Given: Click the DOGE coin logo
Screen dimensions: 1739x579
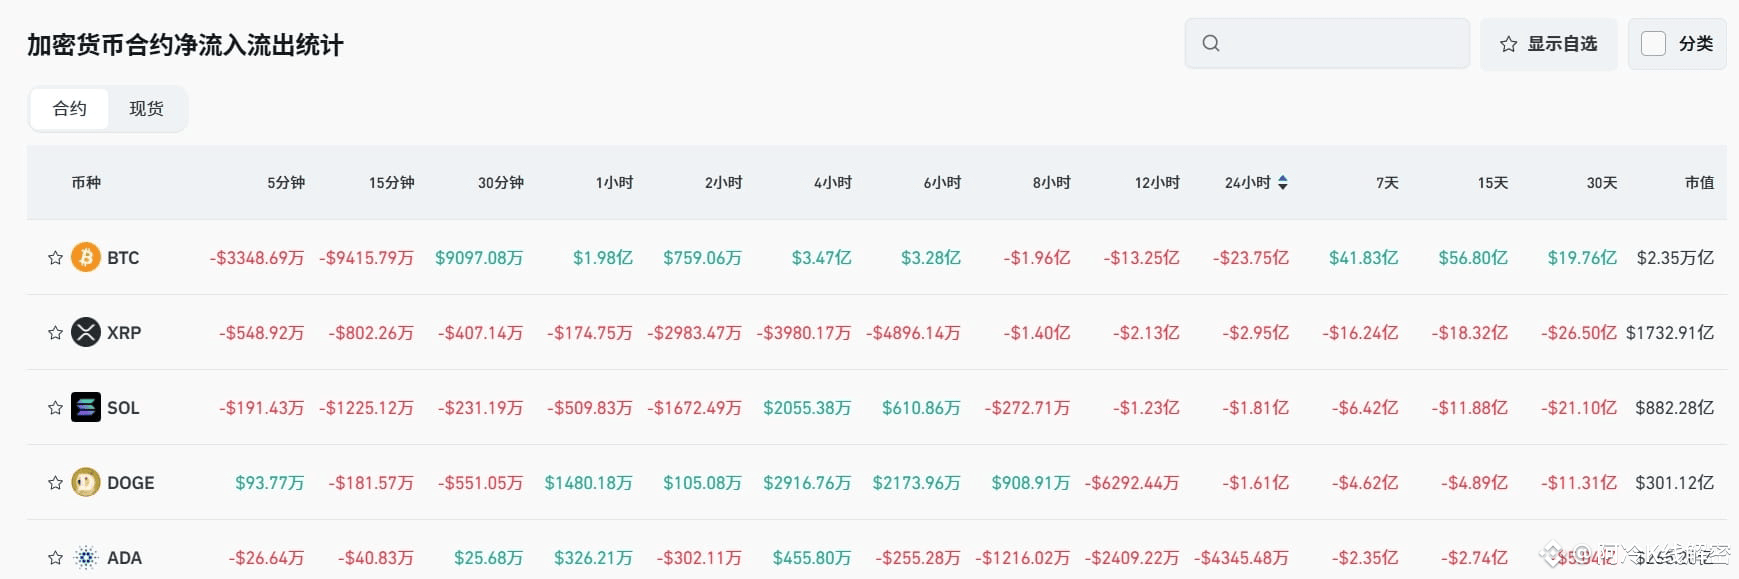Looking at the screenshot, I should [x=86, y=482].
